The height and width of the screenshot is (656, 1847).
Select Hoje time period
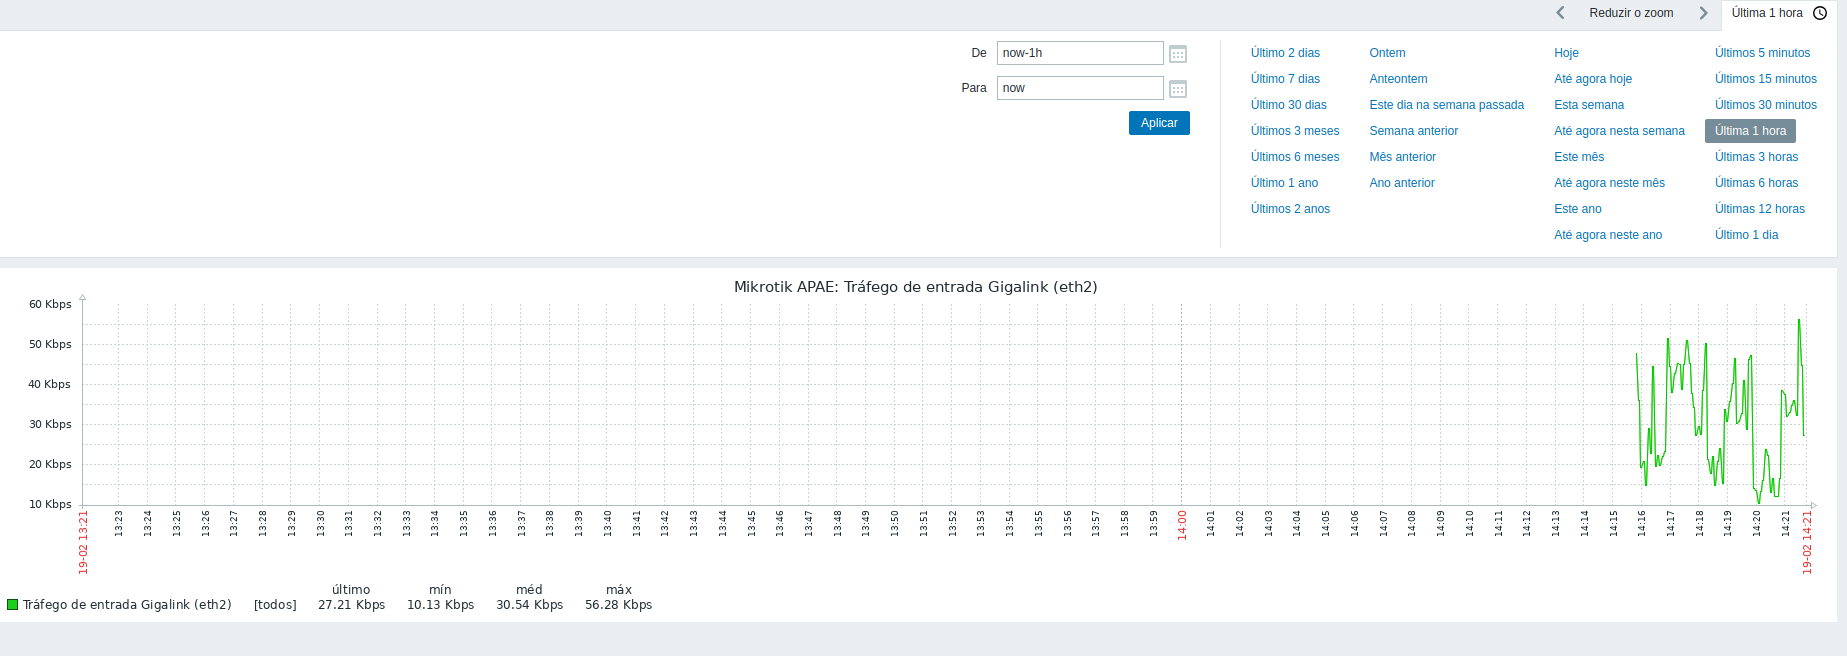click(1566, 53)
